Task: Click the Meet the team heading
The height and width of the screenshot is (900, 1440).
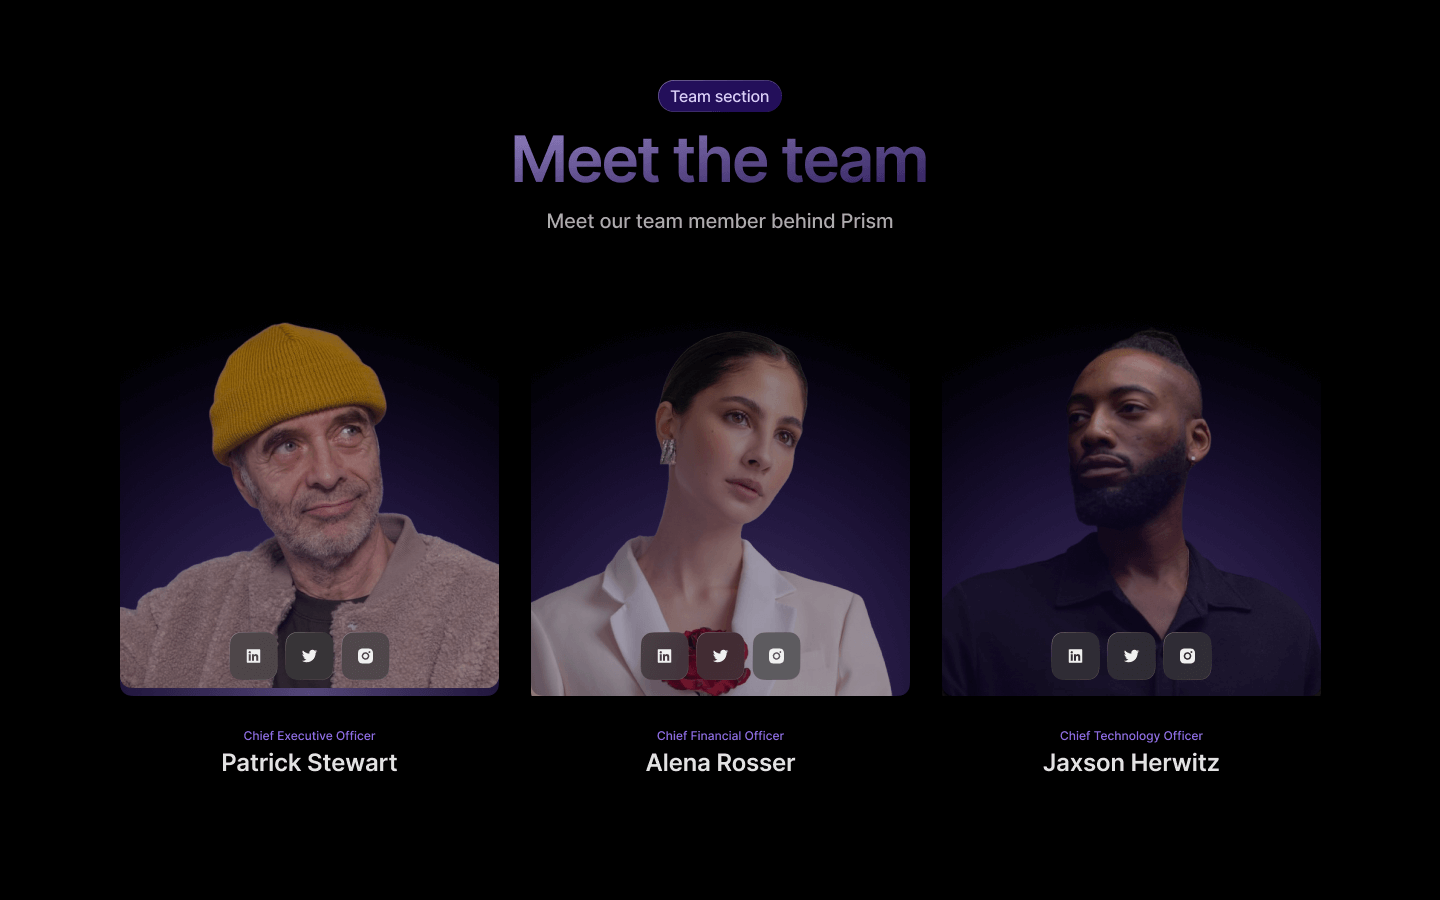Action: pyautogui.click(x=720, y=159)
